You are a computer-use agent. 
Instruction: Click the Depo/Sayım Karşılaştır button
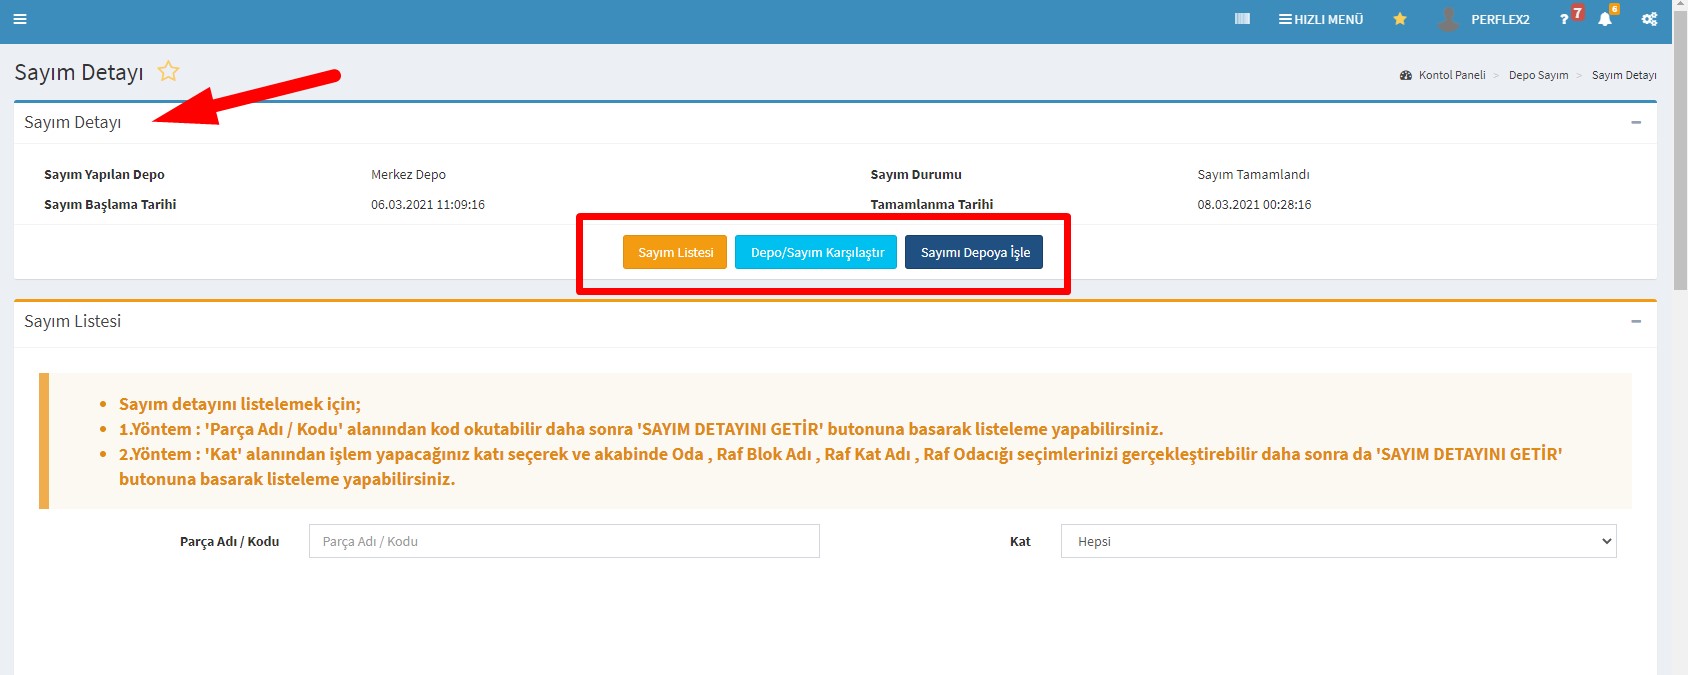817,252
